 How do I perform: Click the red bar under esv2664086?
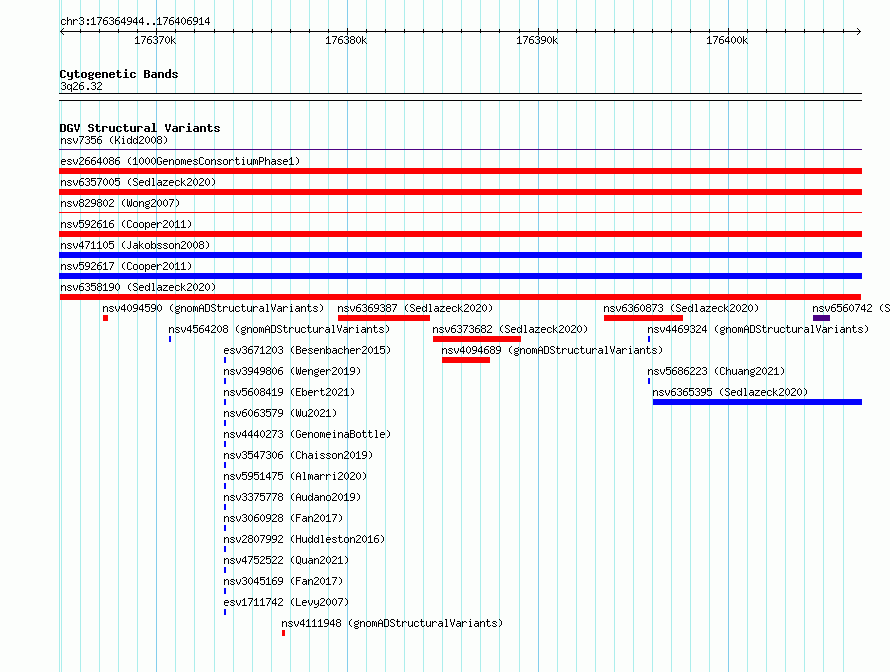pyautogui.click(x=460, y=171)
